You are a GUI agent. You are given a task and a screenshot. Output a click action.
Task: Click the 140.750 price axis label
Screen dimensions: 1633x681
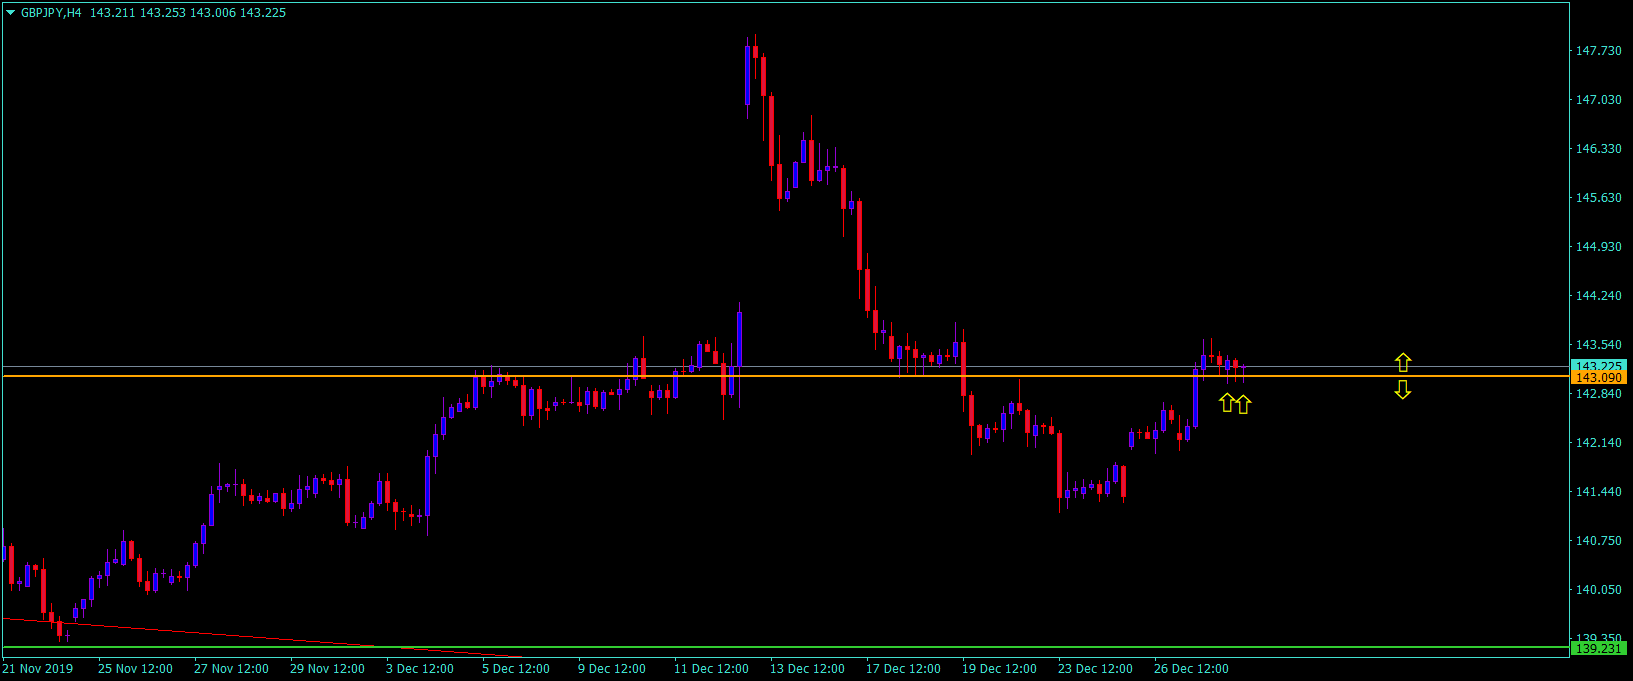coord(1599,541)
